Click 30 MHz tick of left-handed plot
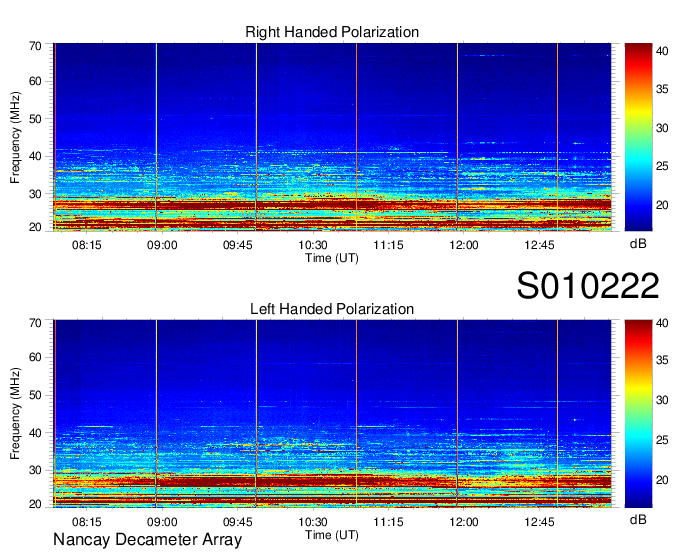This screenshot has height=552, width=680. click(x=35, y=470)
